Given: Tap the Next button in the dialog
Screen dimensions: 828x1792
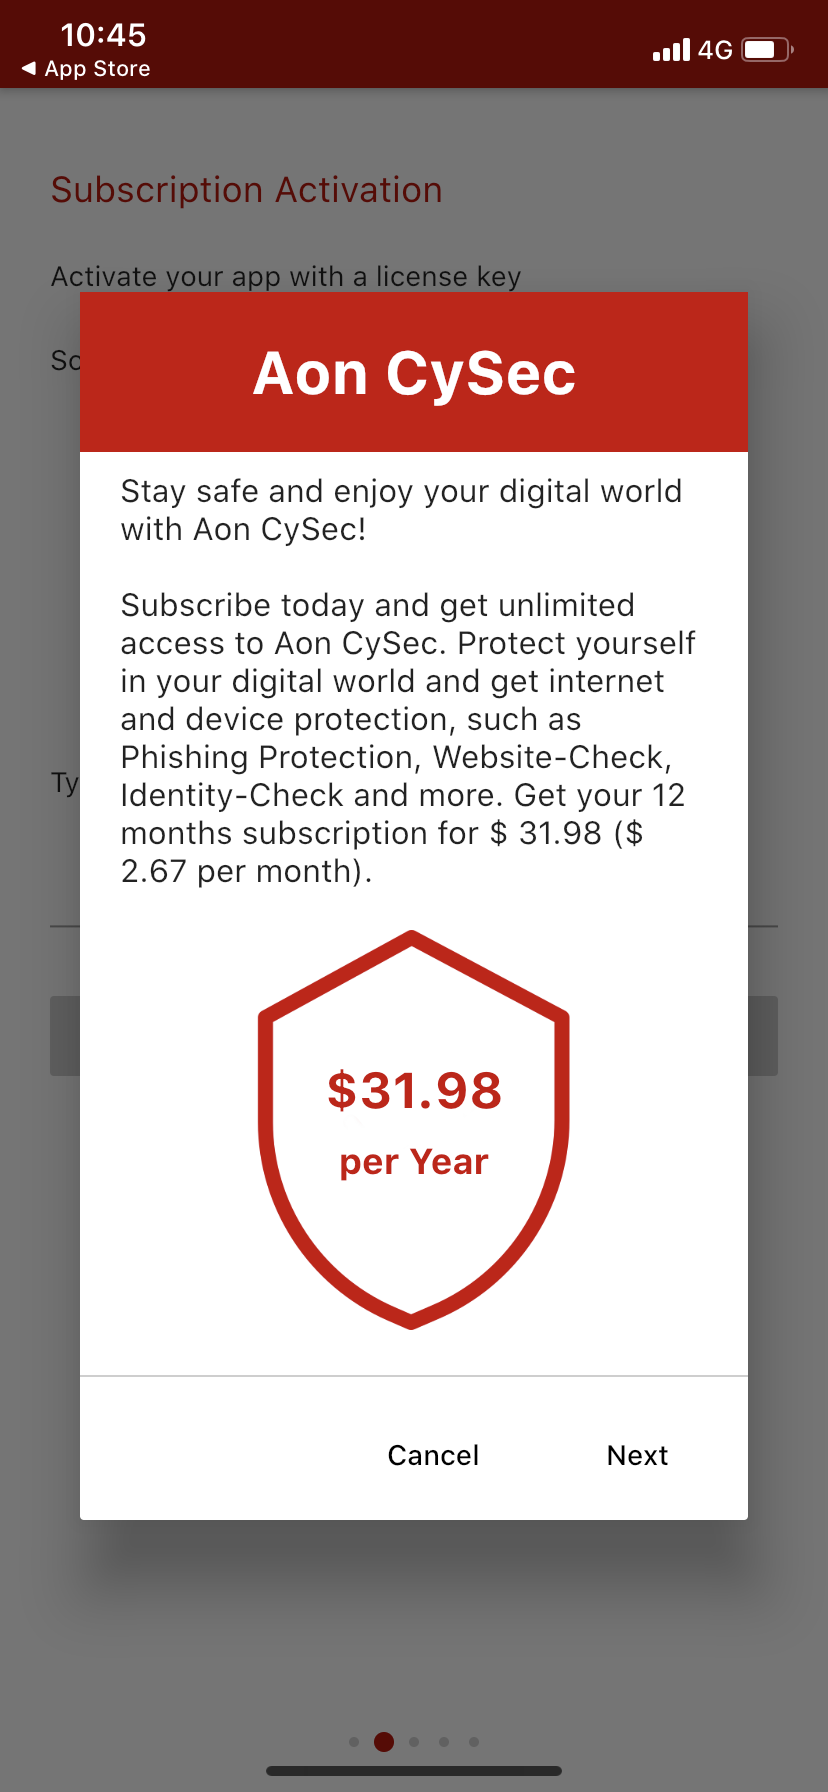Looking at the screenshot, I should [x=637, y=1455].
